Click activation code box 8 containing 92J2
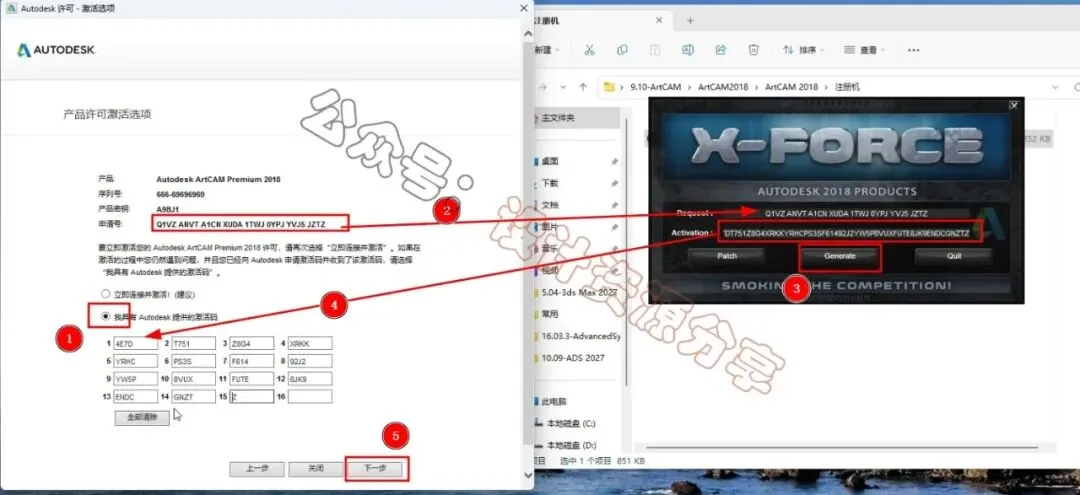The width and height of the screenshot is (1080, 495). coord(310,361)
